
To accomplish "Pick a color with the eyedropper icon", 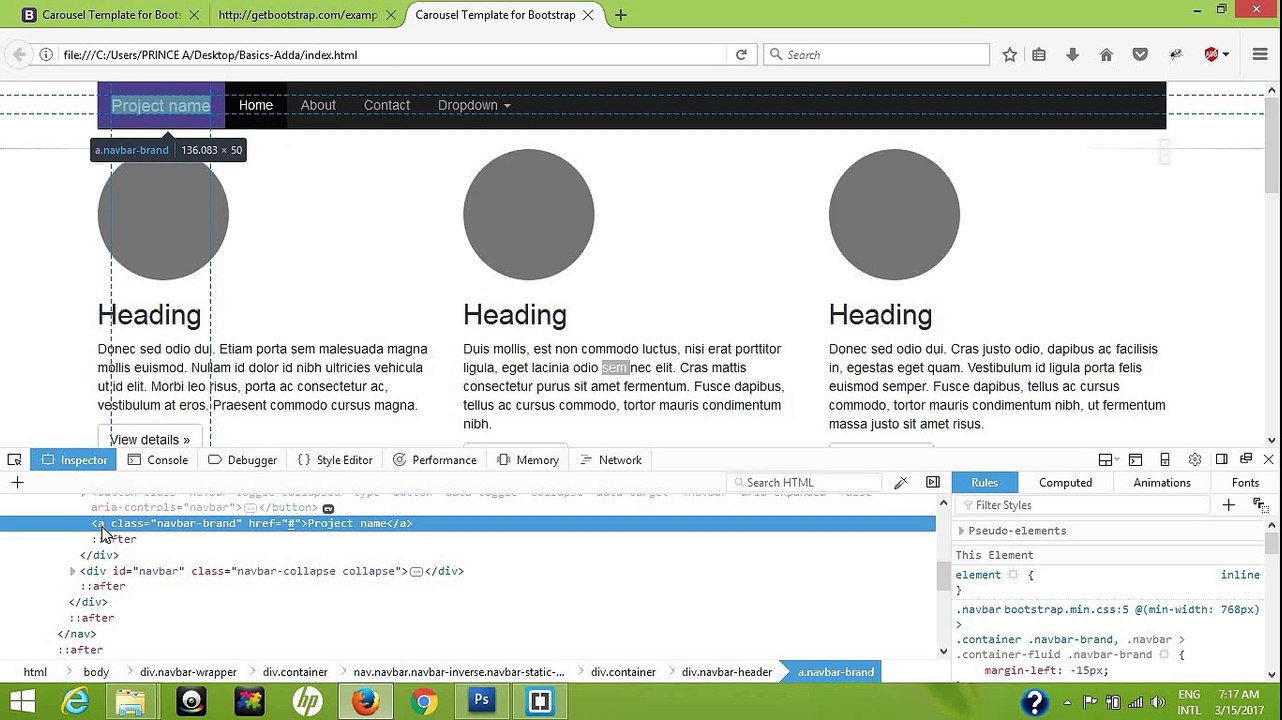I will [x=900, y=483].
